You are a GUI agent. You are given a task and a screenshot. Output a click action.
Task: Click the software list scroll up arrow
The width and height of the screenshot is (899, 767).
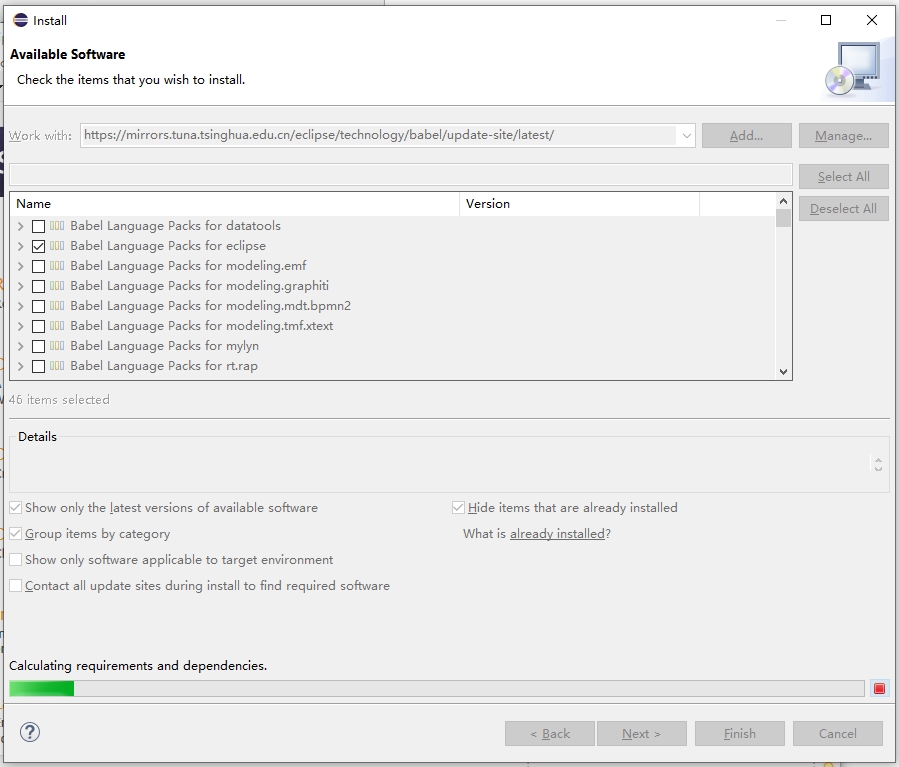click(783, 201)
